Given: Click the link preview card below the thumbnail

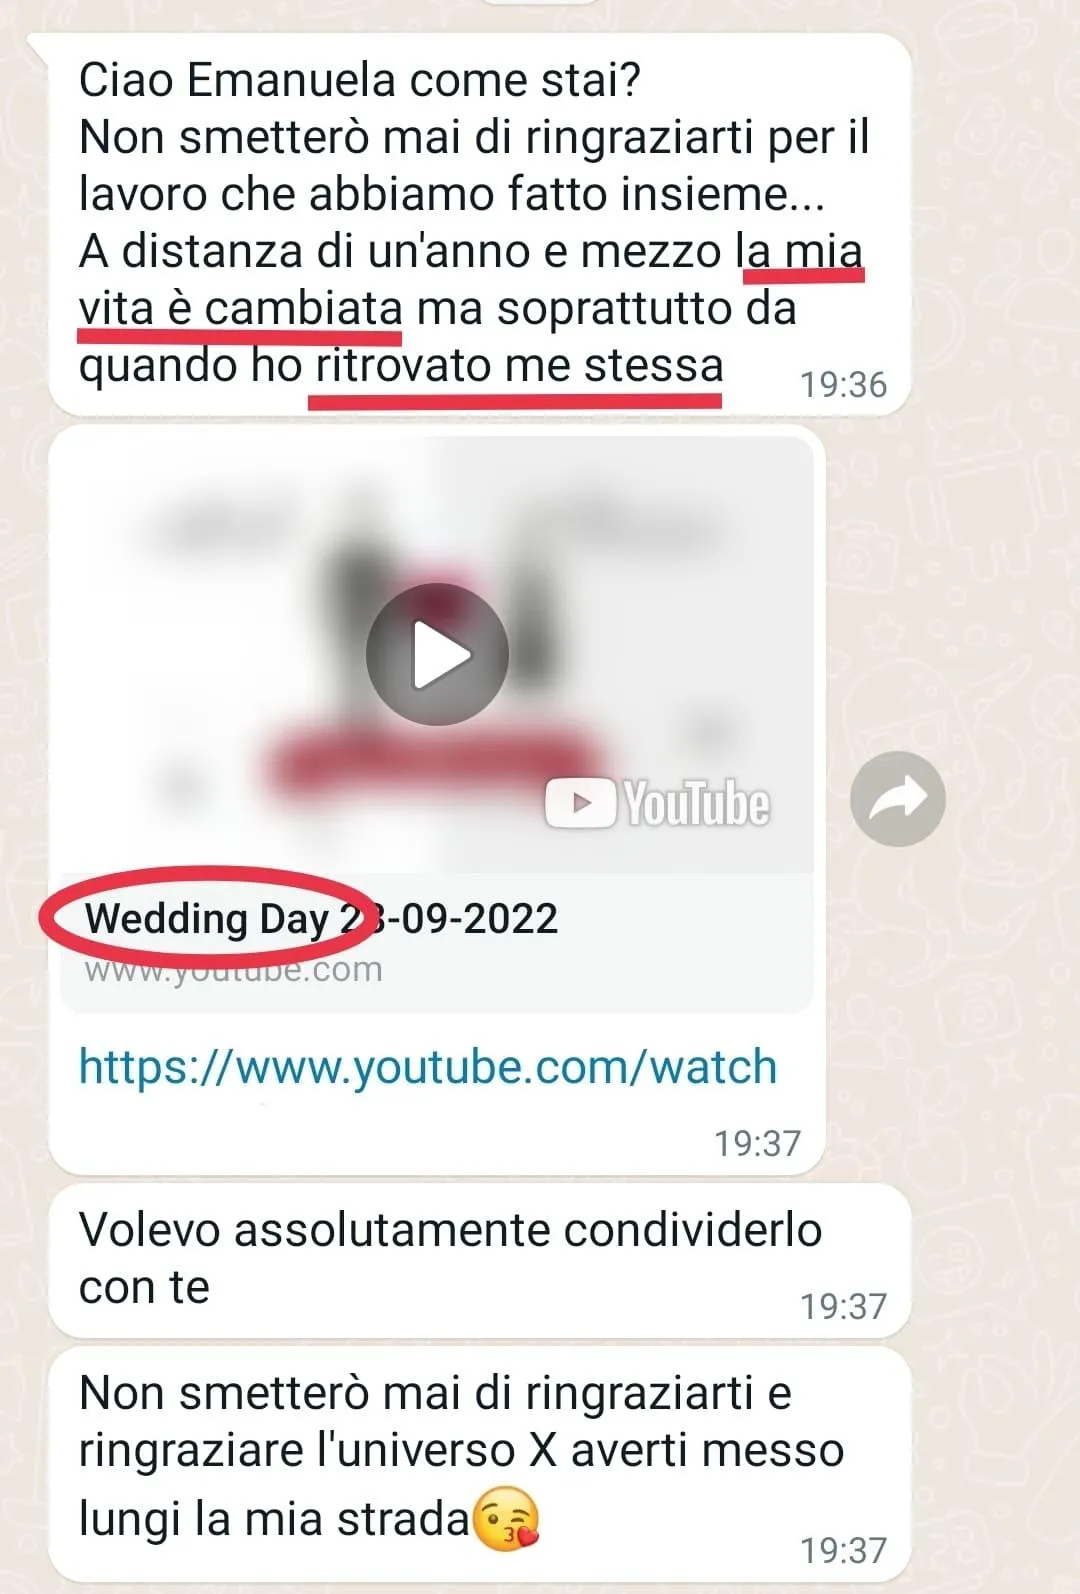Looking at the screenshot, I should [437, 942].
